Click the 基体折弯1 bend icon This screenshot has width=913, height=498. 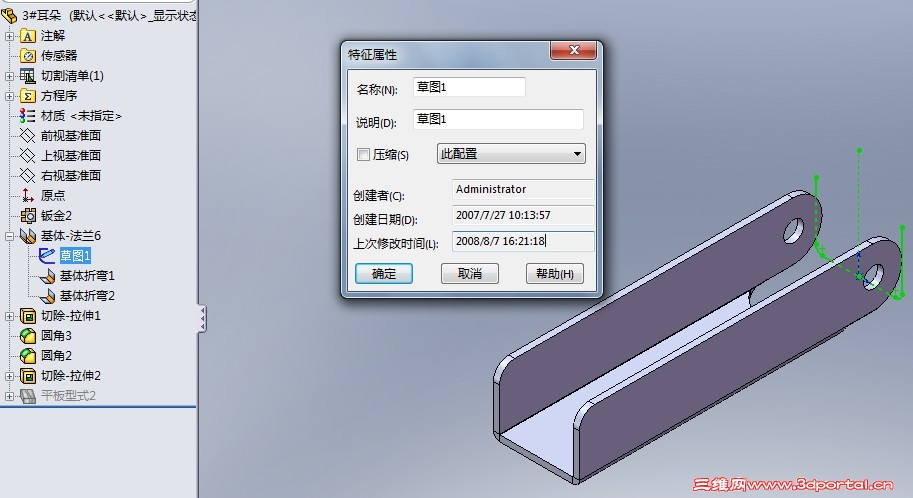(x=47, y=276)
